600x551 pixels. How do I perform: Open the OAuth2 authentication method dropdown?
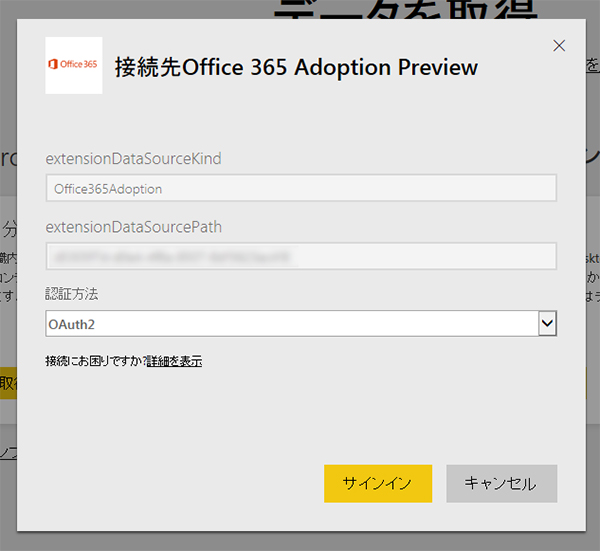(x=301, y=324)
